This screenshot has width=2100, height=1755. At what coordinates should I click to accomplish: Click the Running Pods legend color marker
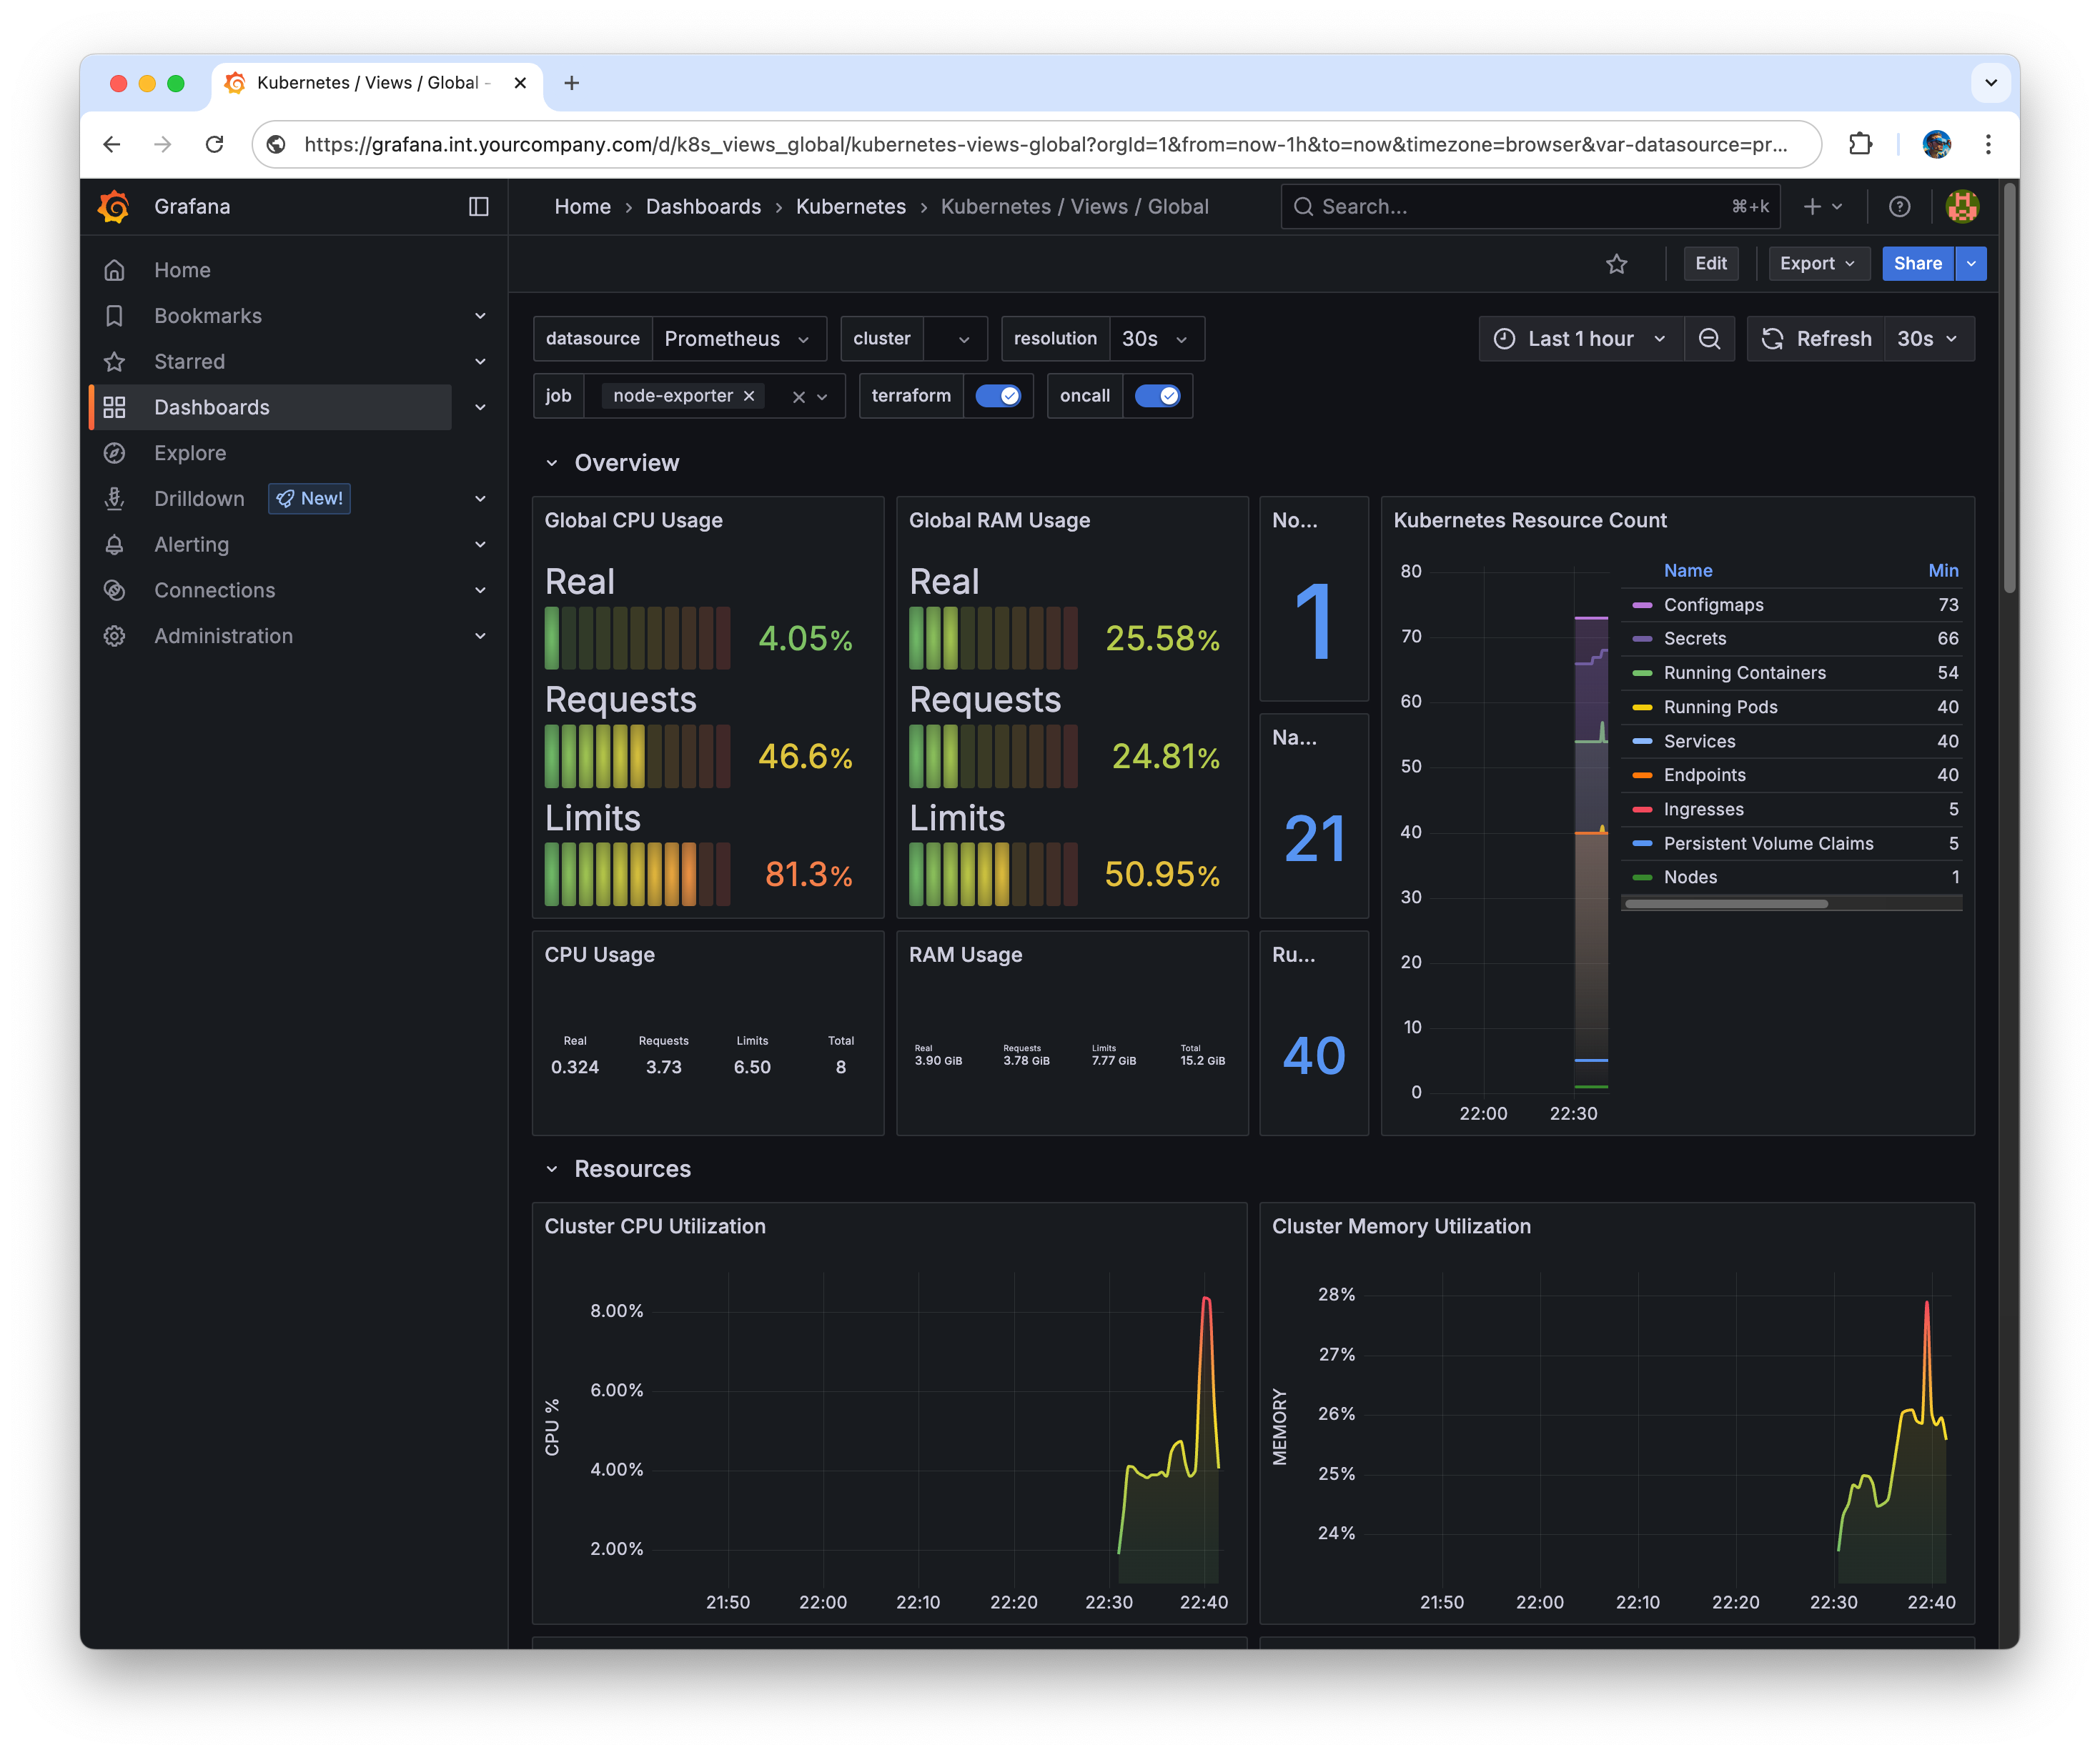pos(1643,707)
